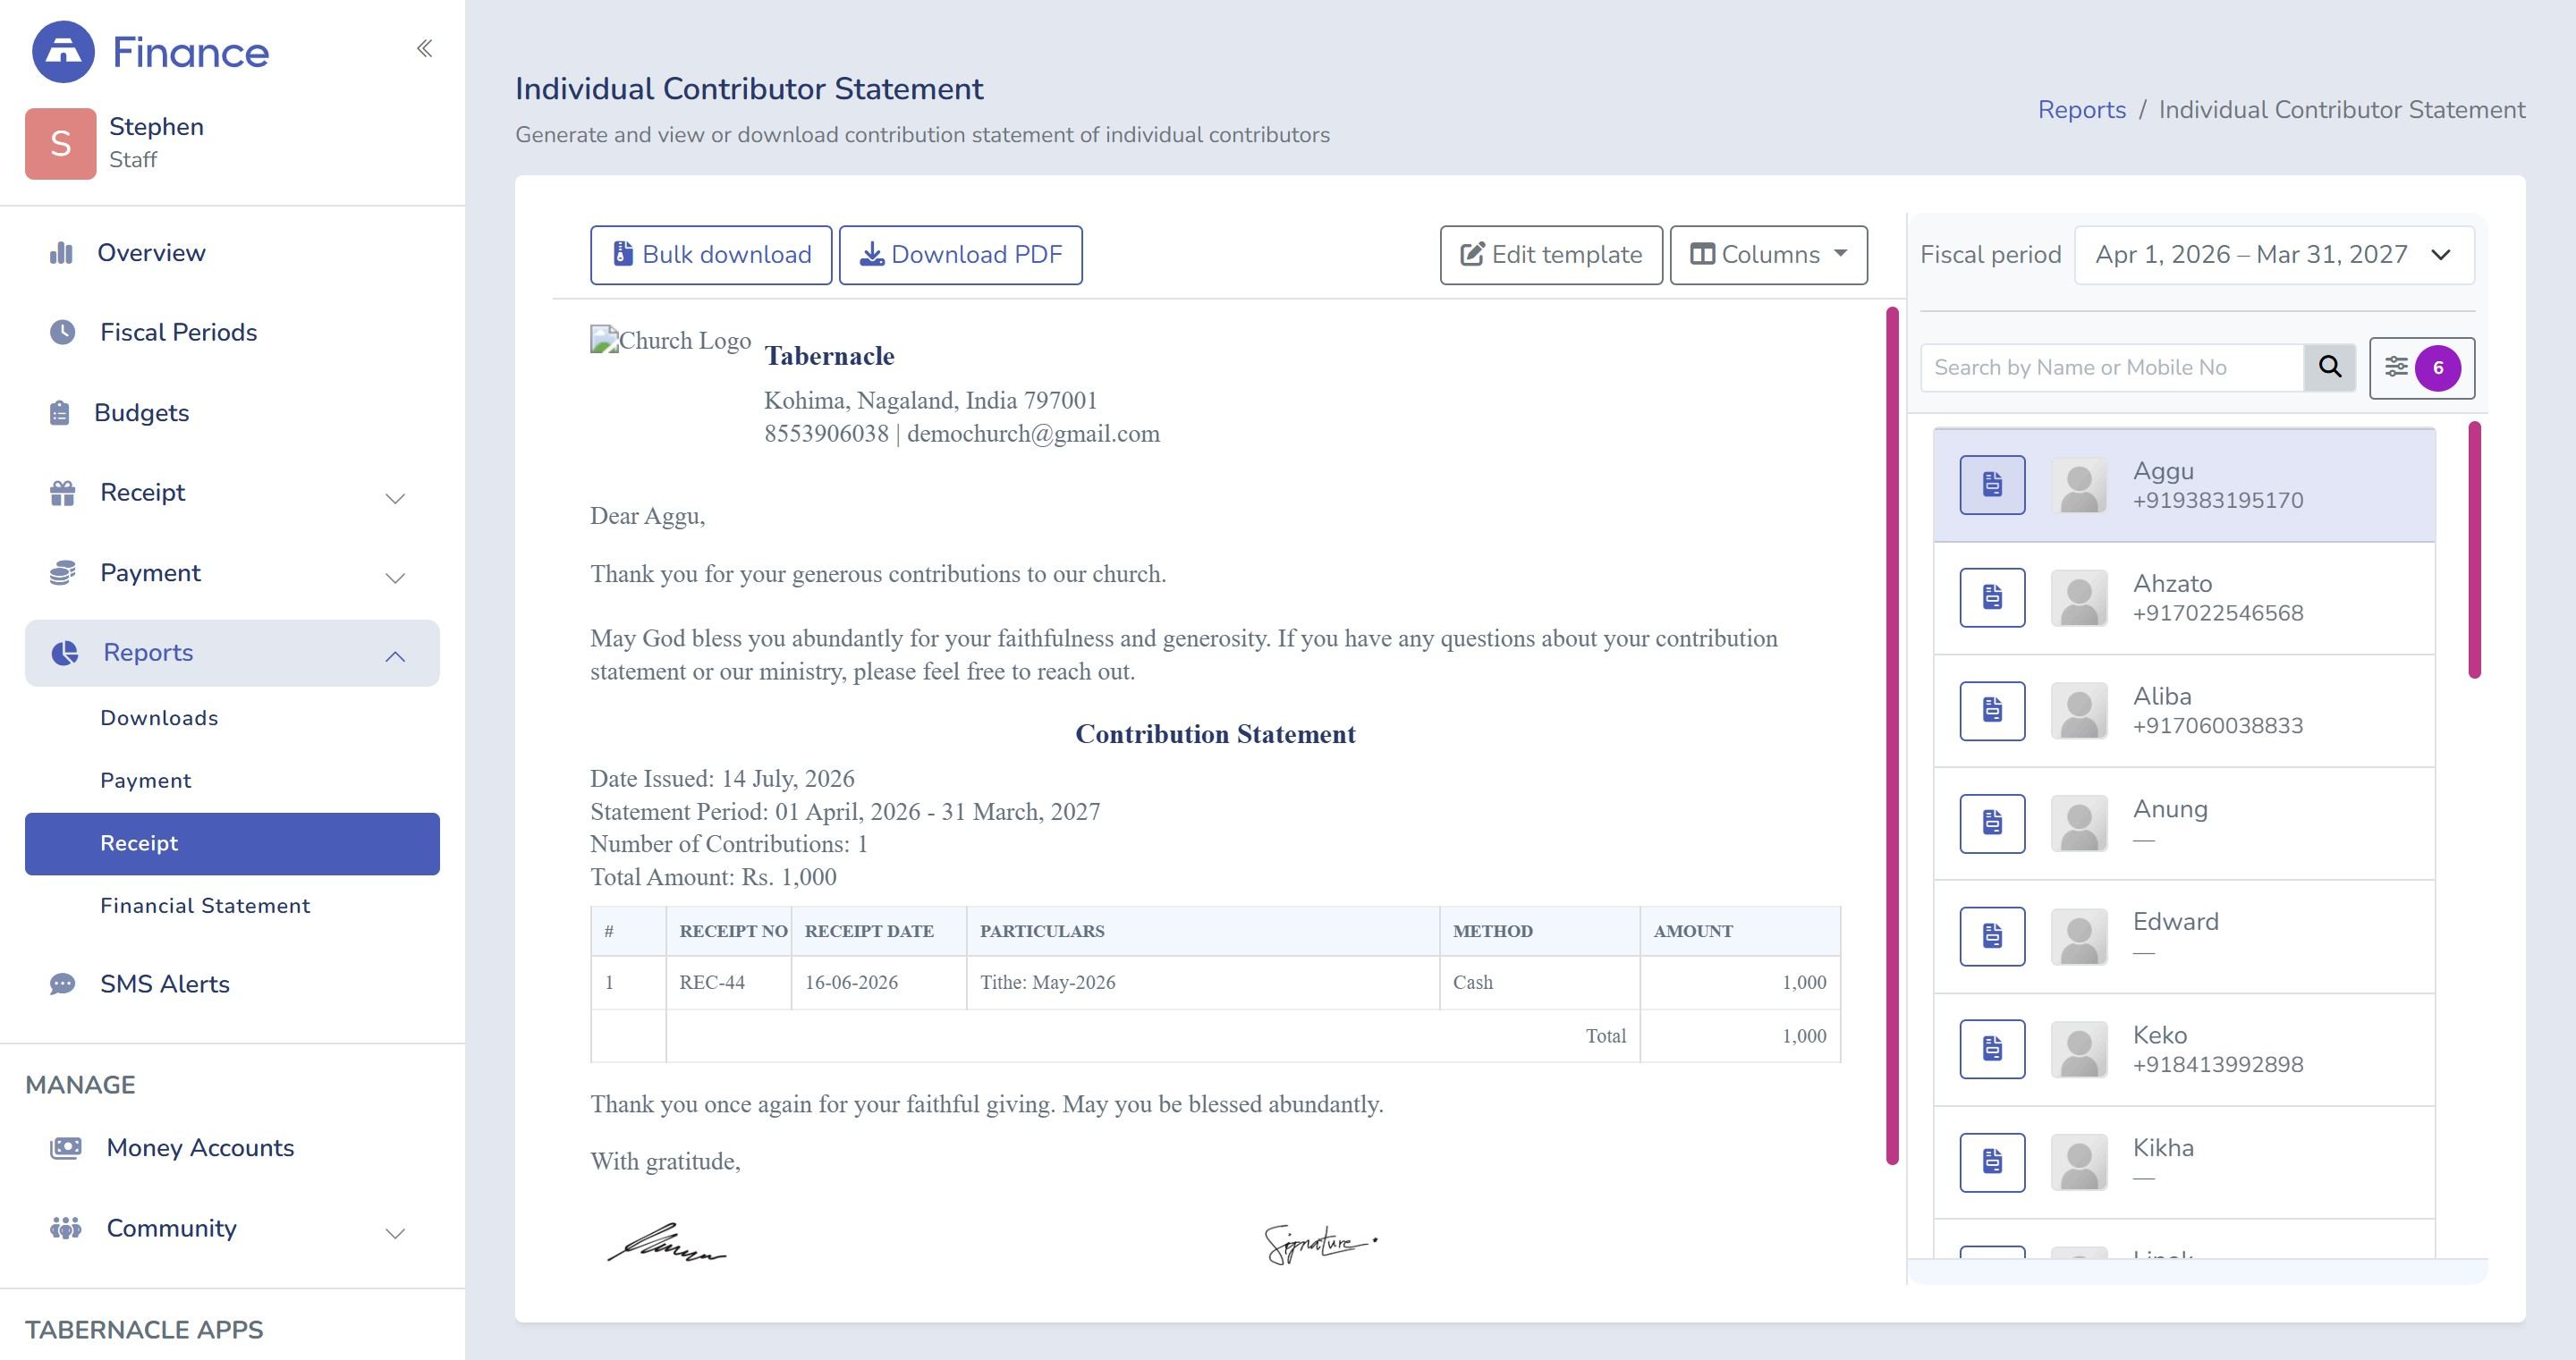This screenshot has height=1360, width=2576.
Task: Expand the Community menu
Action: pos(232,1228)
